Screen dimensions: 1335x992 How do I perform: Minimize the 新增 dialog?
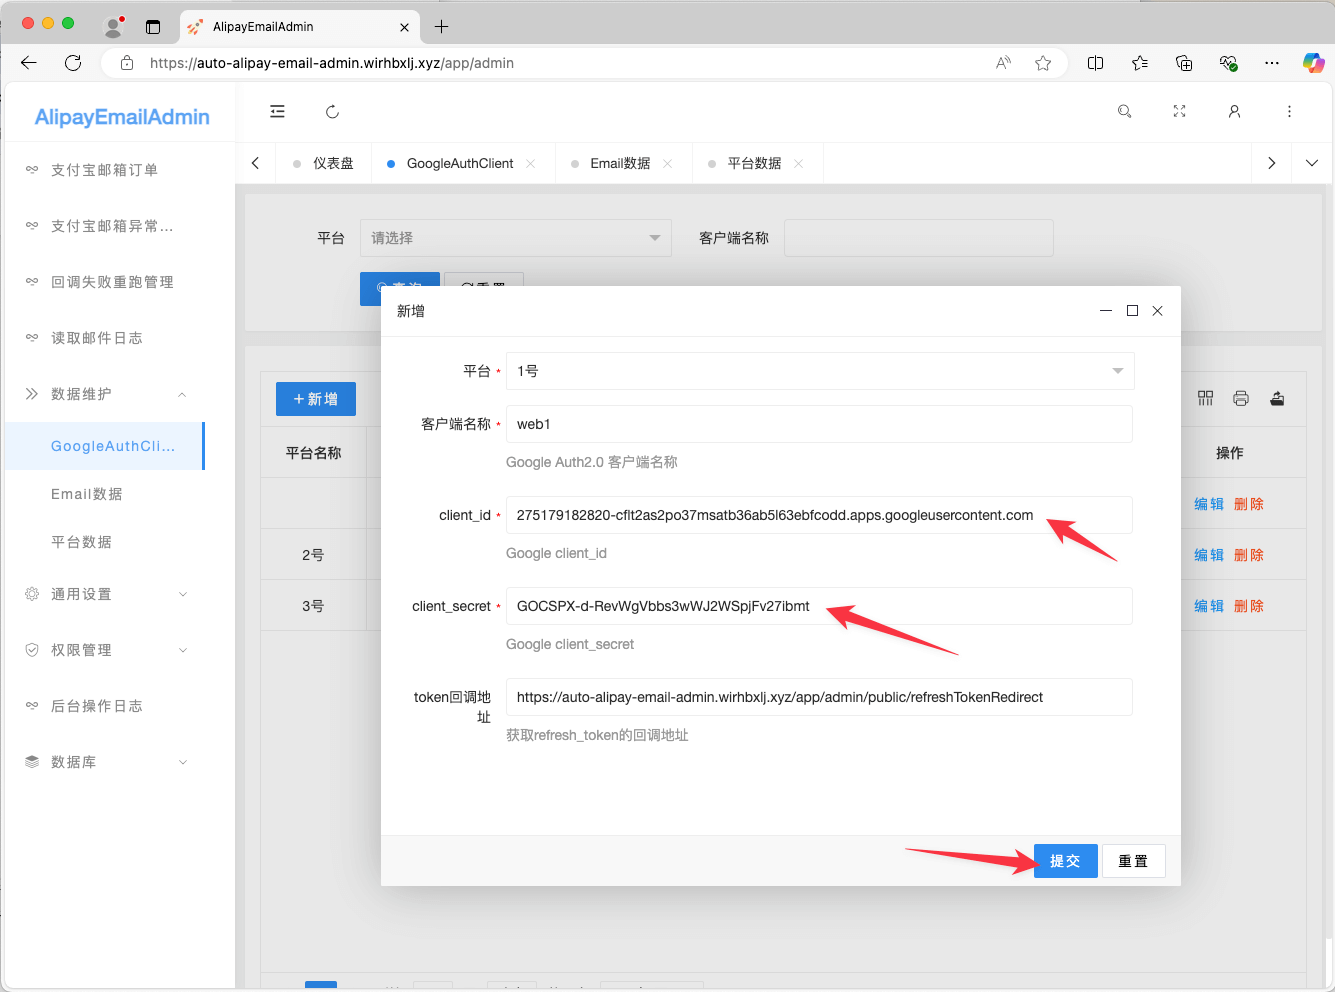point(1106,311)
